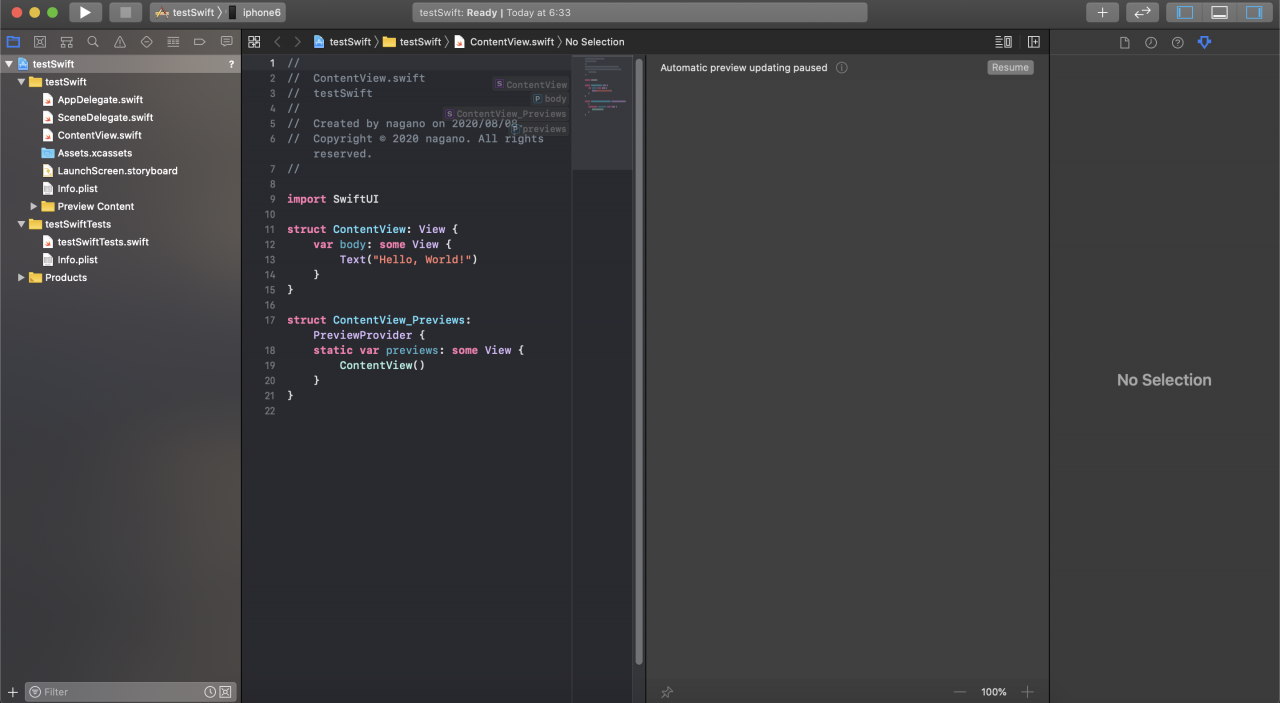Collapse the testSwiftTests folder
The image size is (1280, 703).
[x=21, y=224]
